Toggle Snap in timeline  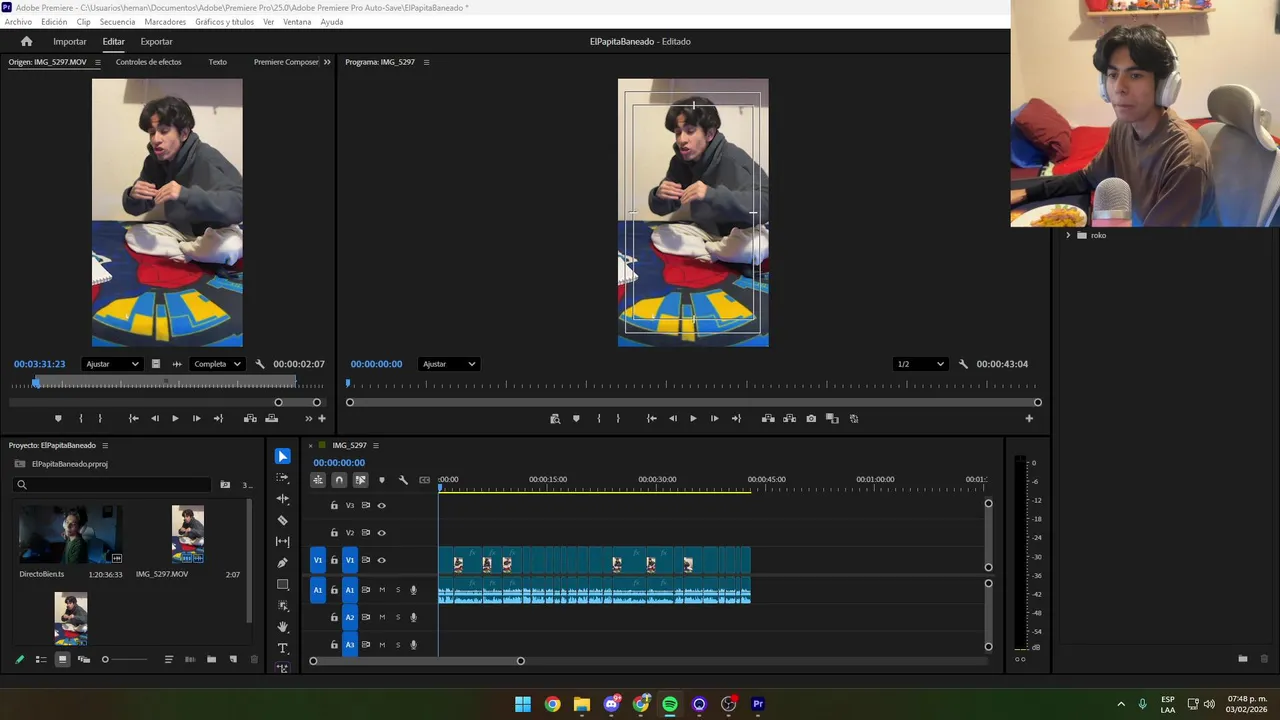(339, 480)
